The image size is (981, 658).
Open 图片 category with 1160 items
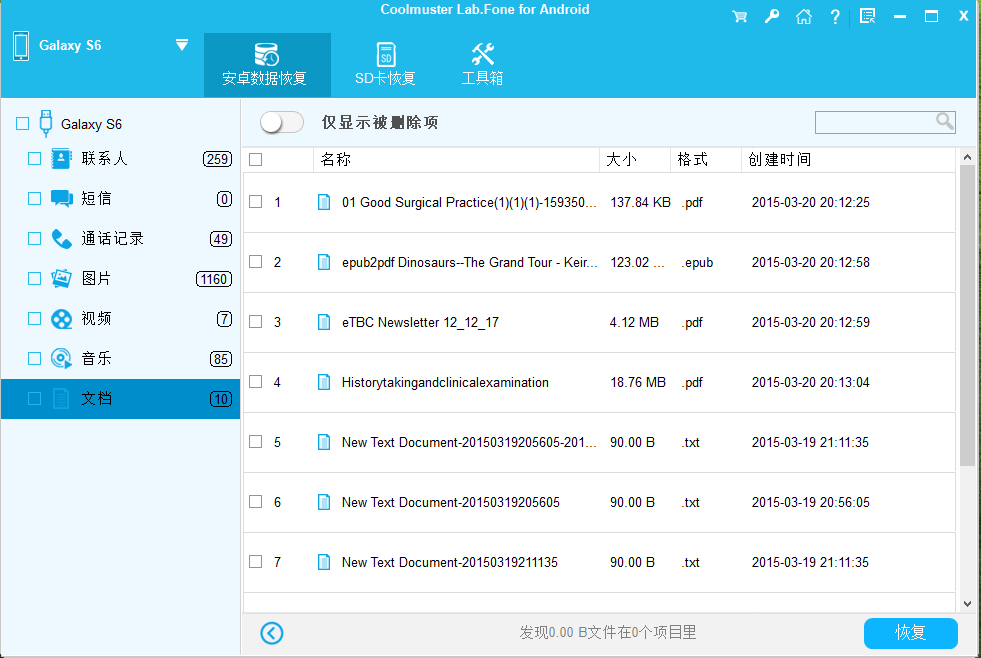tap(120, 278)
